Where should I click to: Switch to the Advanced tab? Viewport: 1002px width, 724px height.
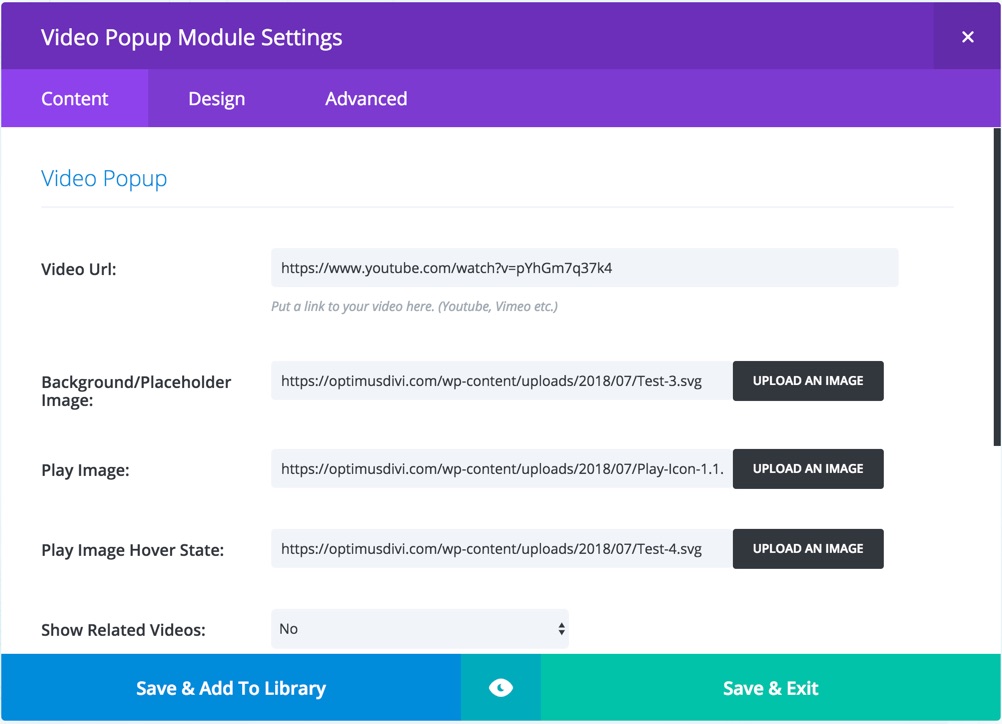366,98
